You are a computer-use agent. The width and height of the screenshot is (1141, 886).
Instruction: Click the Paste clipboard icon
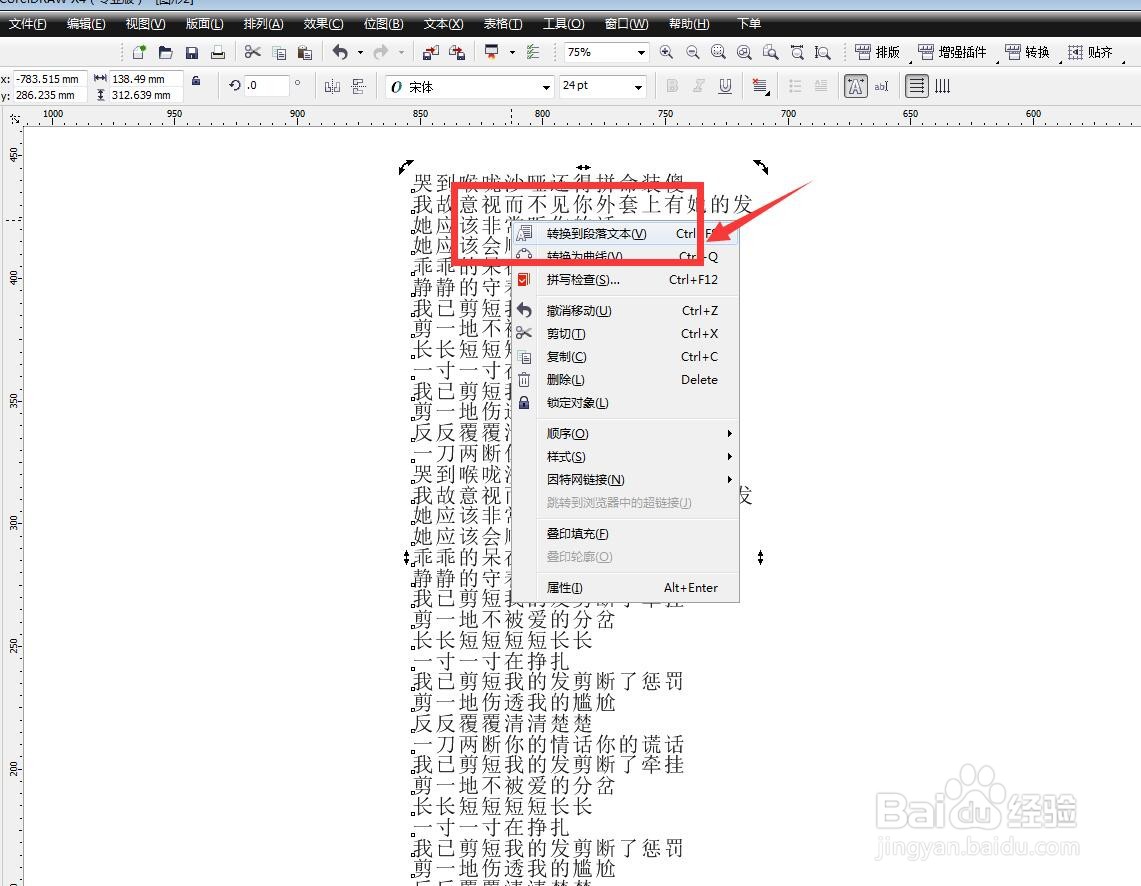305,52
